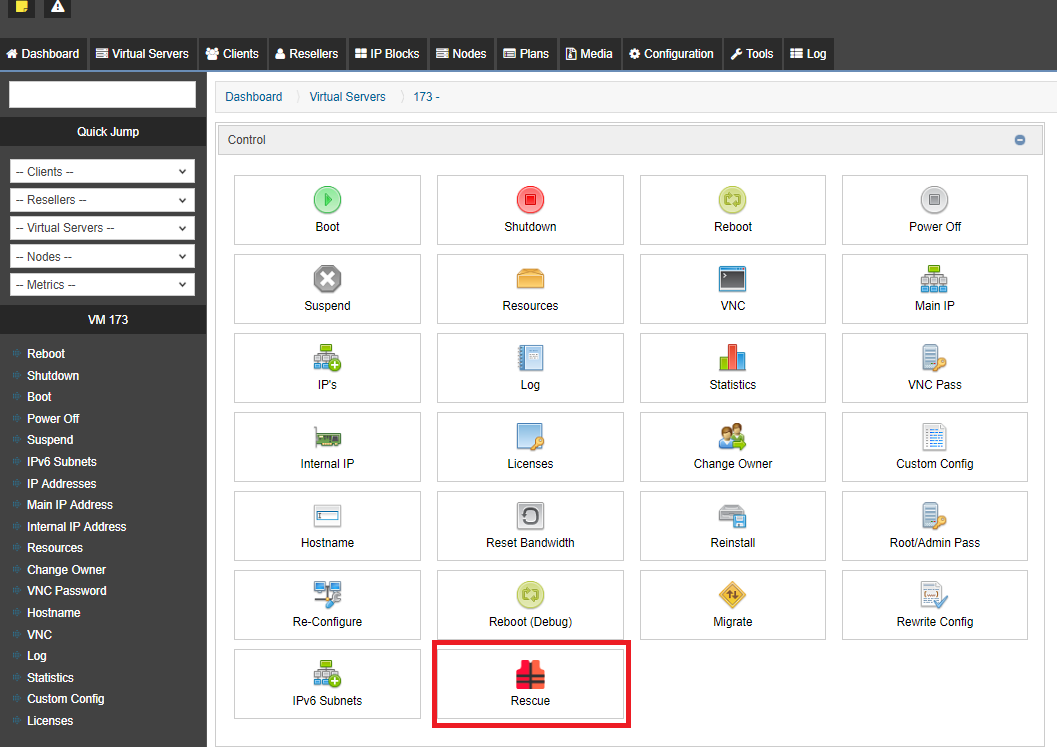Switch to the IP Blocks tab
Screen dimensions: 1057x747
[x=386, y=54]
